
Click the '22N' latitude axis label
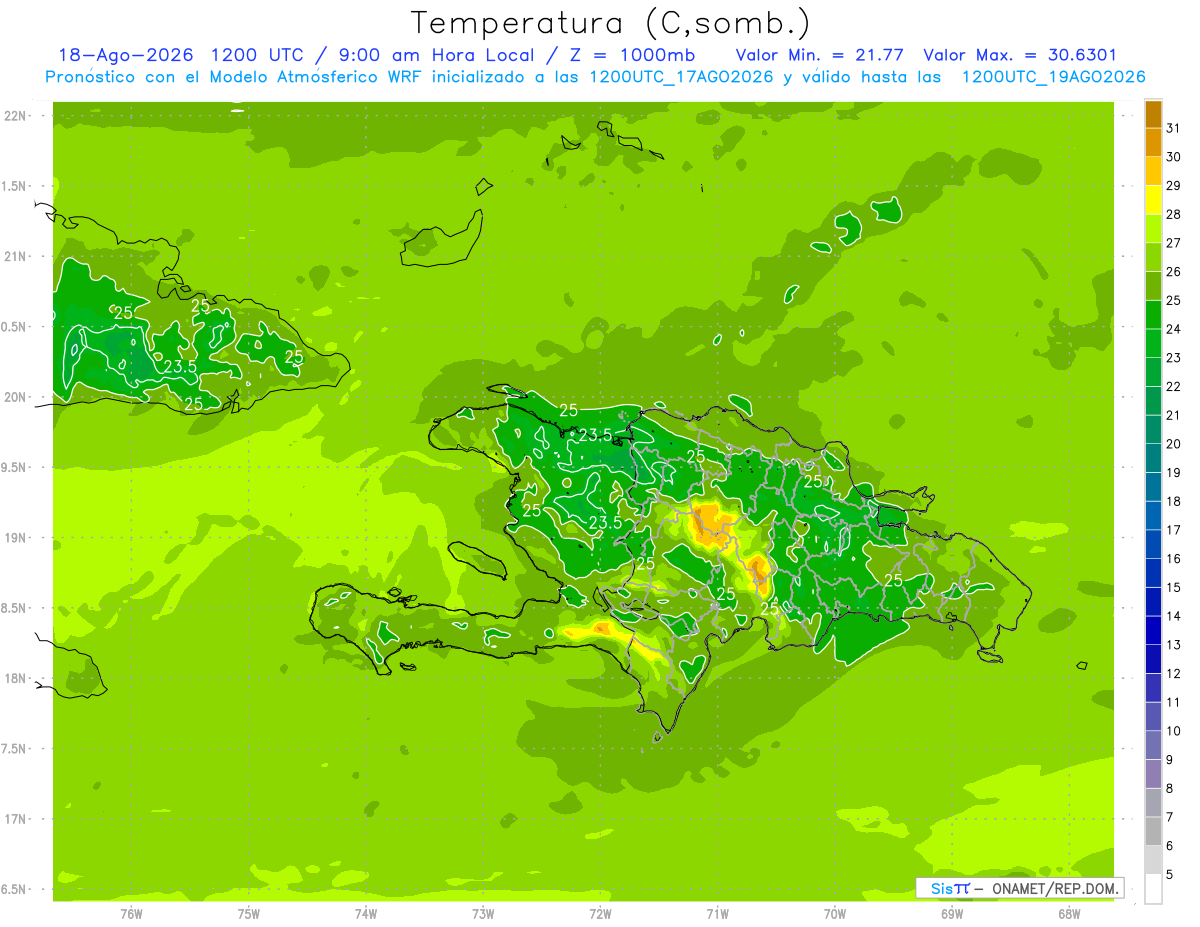(15, 116)
